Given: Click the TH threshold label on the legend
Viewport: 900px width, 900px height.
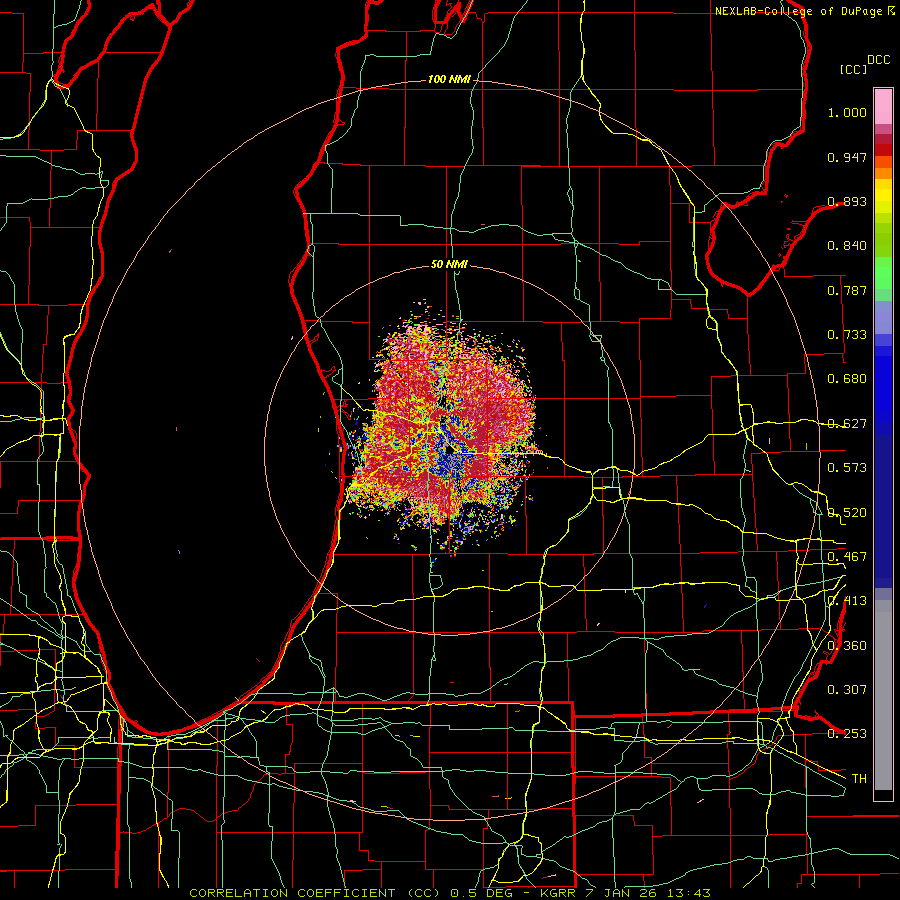Looking at the screenshot, I should [859, 779].
